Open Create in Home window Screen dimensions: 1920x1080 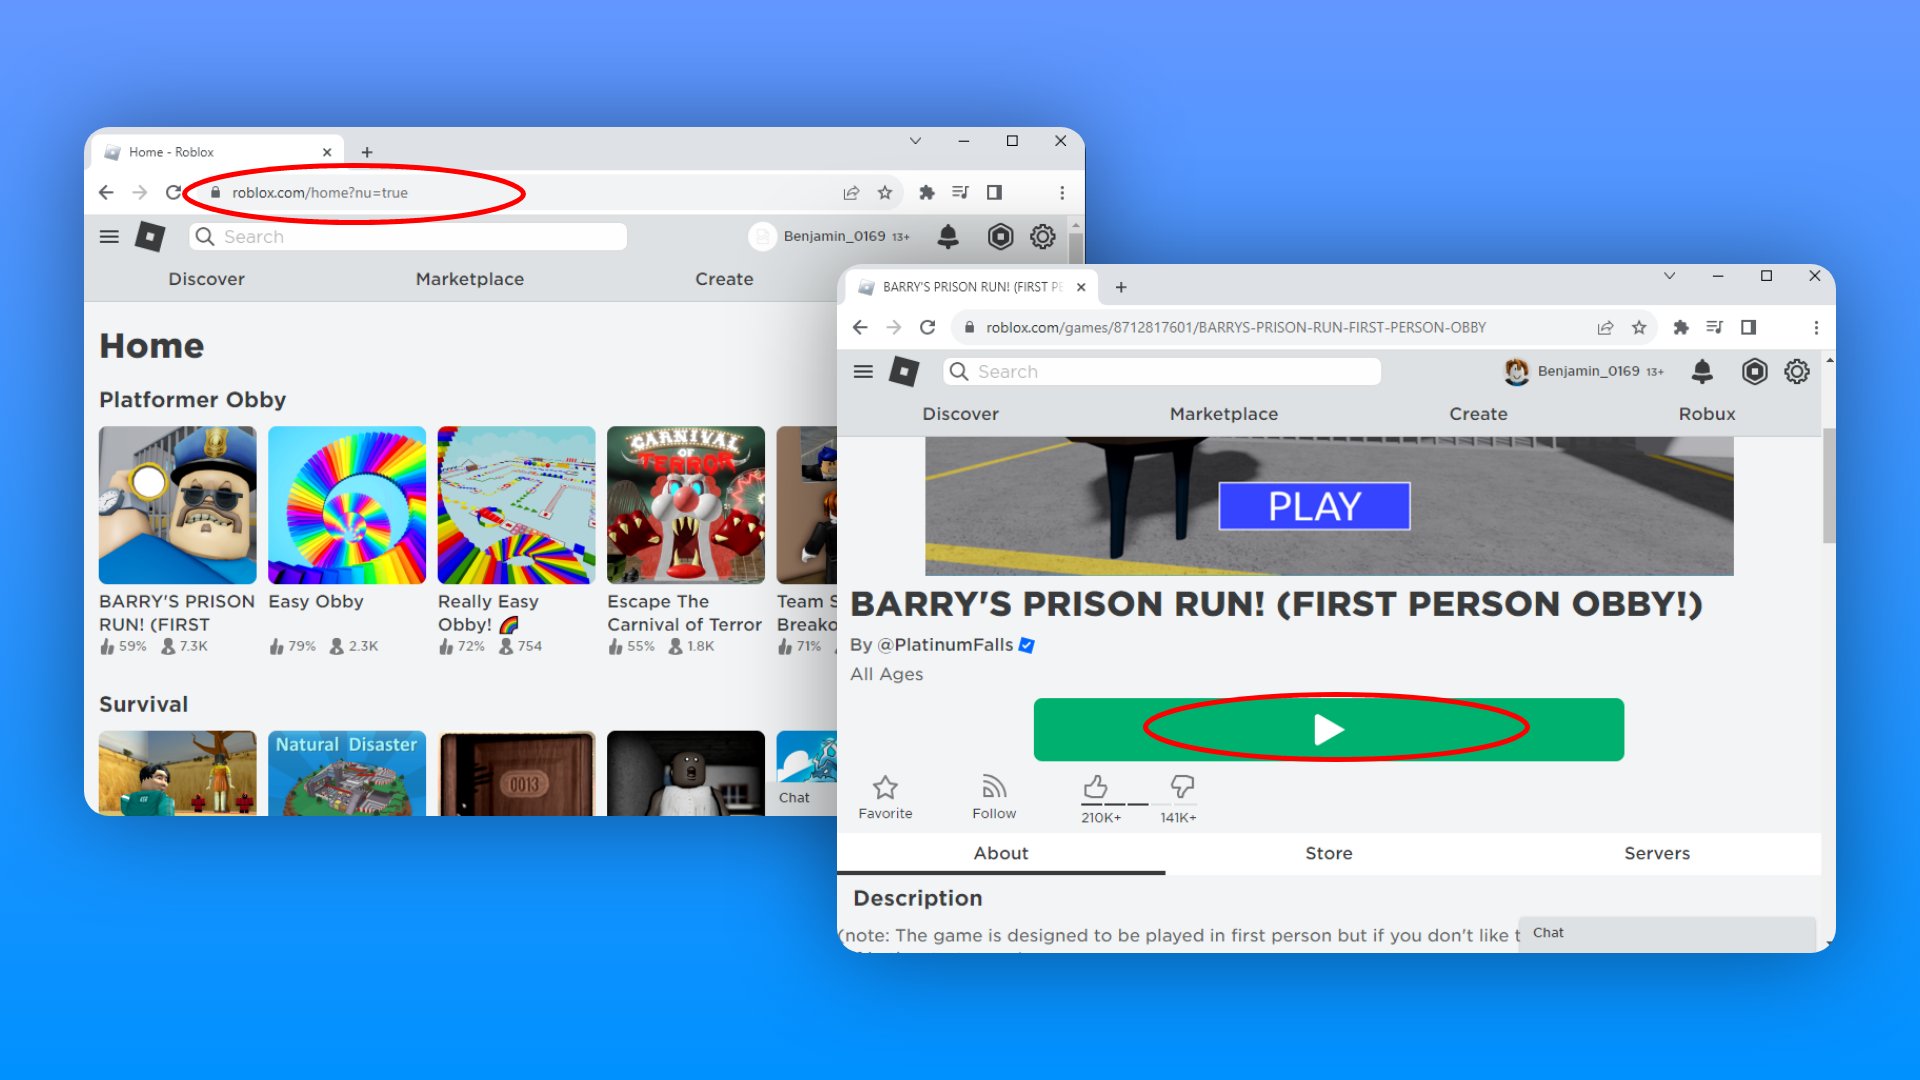(724, 279)
